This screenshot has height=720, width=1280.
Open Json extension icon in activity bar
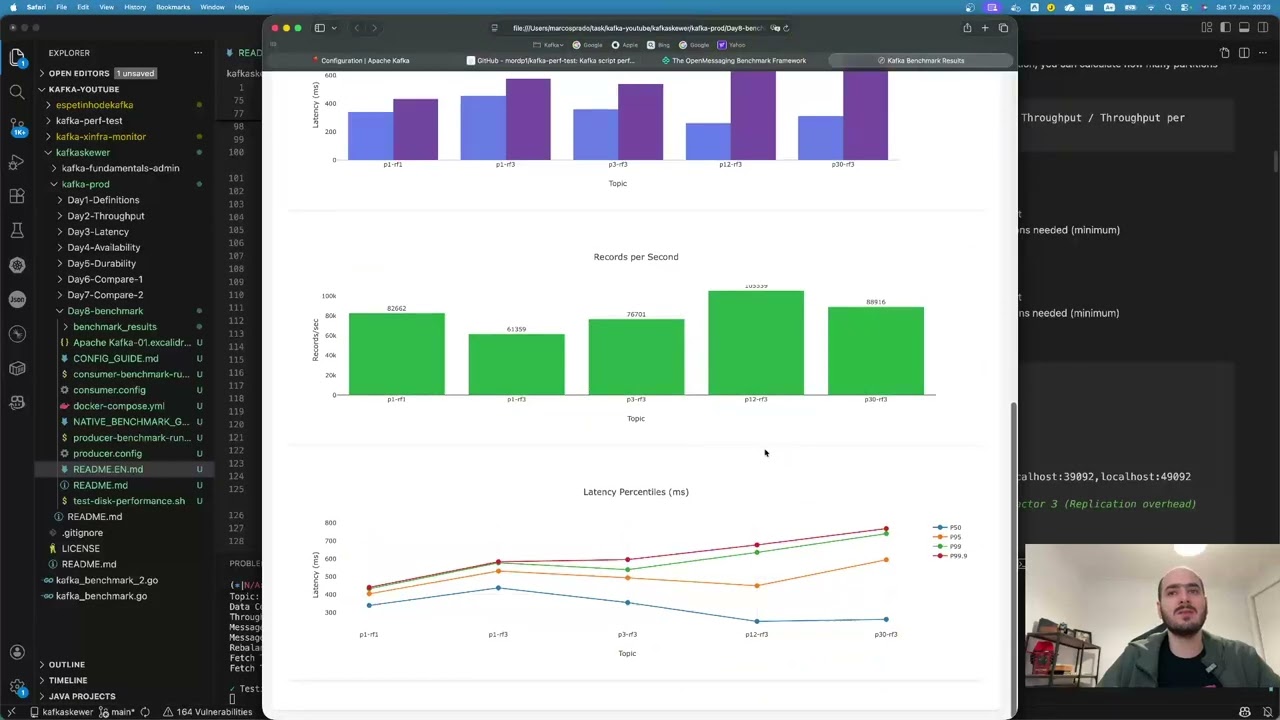coord(17,299)
